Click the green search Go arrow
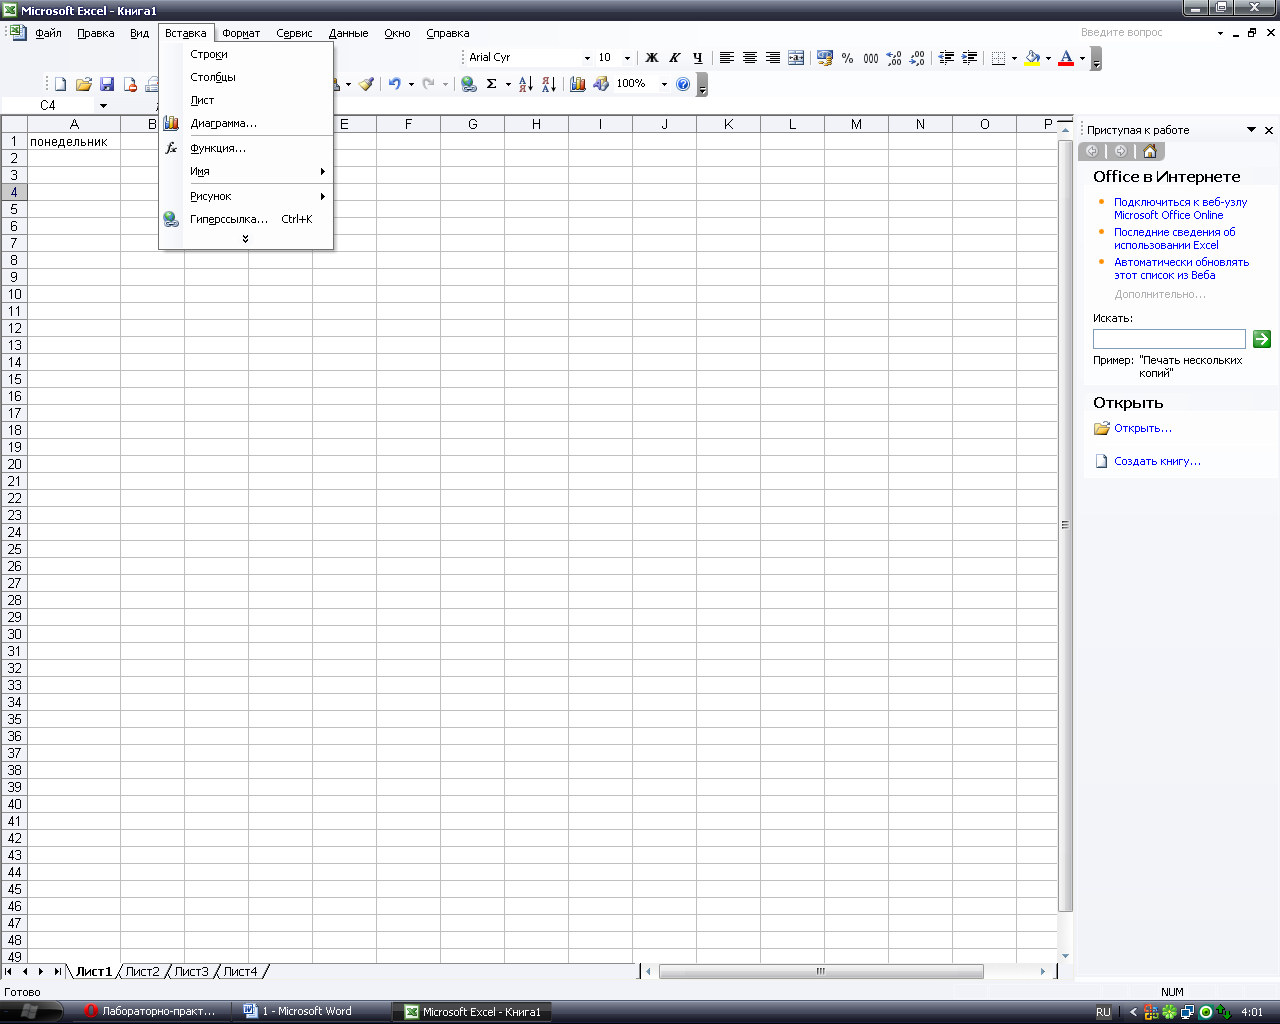This screenshot has width=1280, height=1024. 1262,339
